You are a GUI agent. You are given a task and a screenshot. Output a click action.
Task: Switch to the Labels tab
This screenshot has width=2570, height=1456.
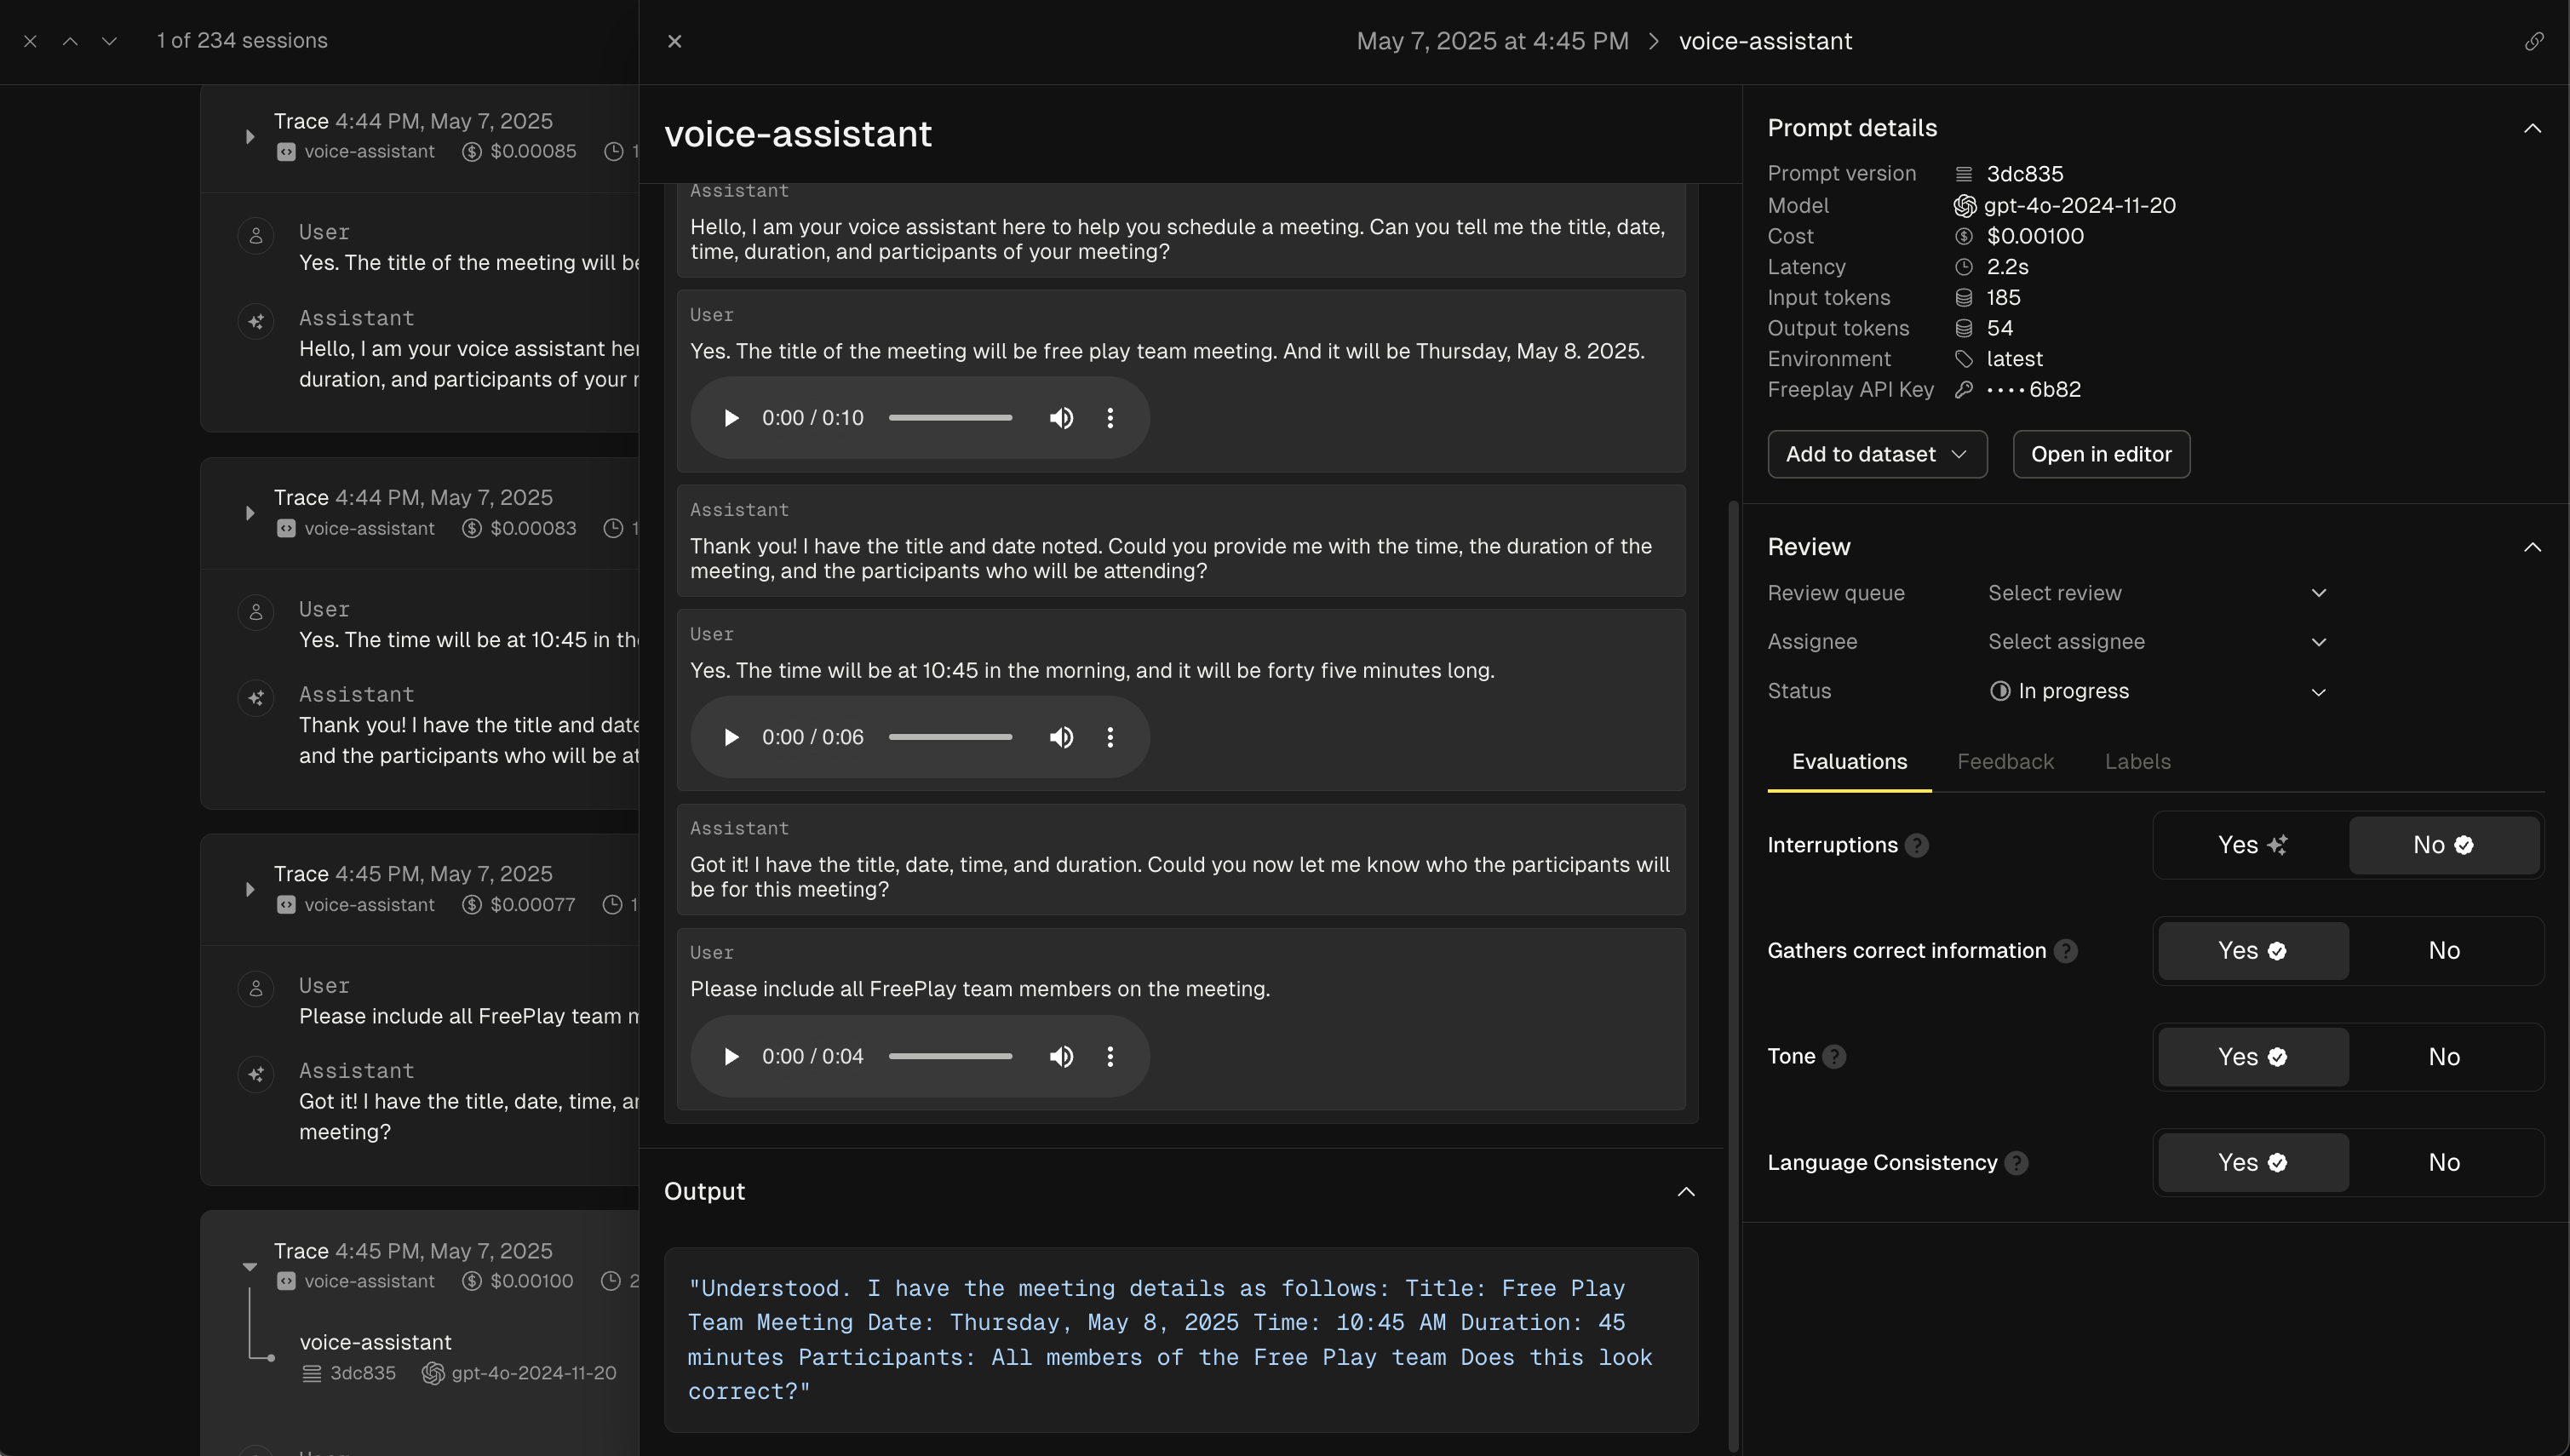[x=2137, y=762]
